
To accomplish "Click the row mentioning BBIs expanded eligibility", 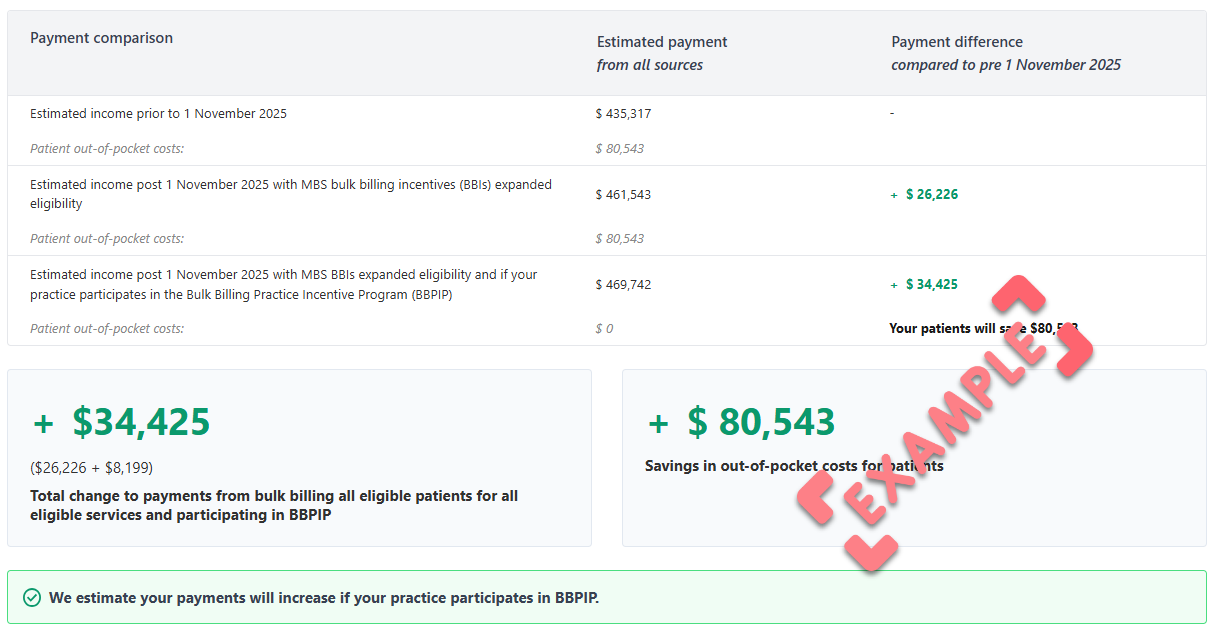I will click(290, 194).
